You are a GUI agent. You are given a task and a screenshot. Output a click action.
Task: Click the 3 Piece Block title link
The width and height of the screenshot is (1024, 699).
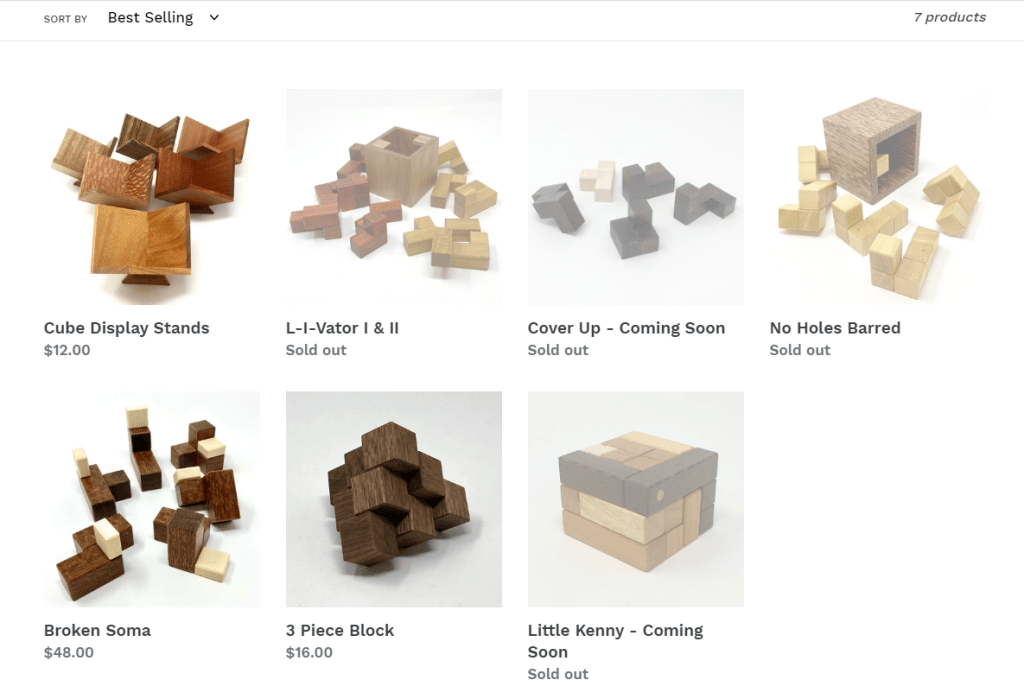click(340, 630)
